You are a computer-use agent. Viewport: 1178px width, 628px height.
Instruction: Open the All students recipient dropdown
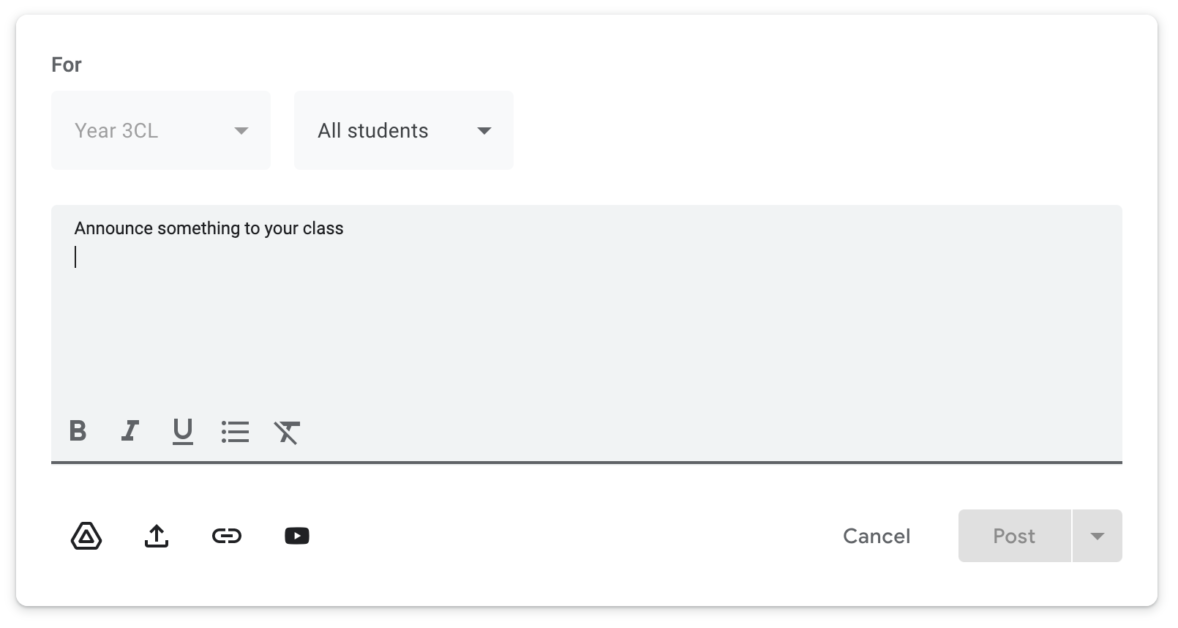403,130
